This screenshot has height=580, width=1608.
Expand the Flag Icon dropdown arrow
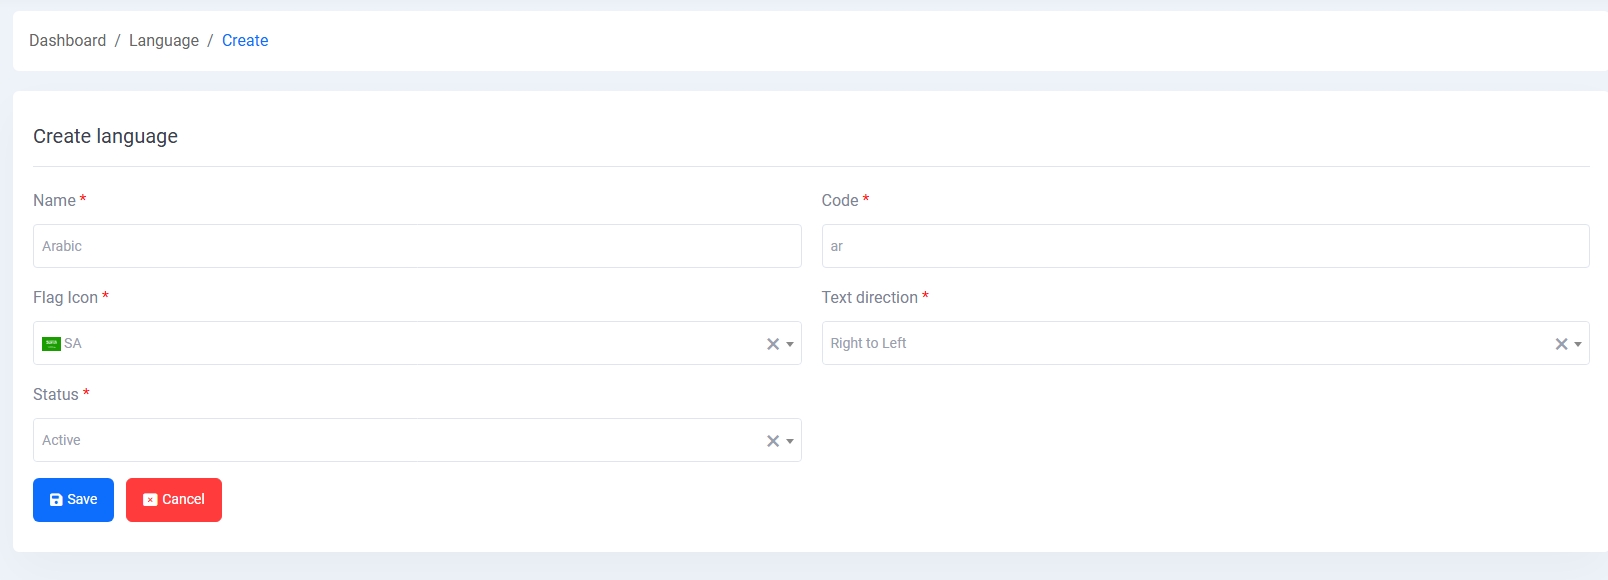click(790, 344)
